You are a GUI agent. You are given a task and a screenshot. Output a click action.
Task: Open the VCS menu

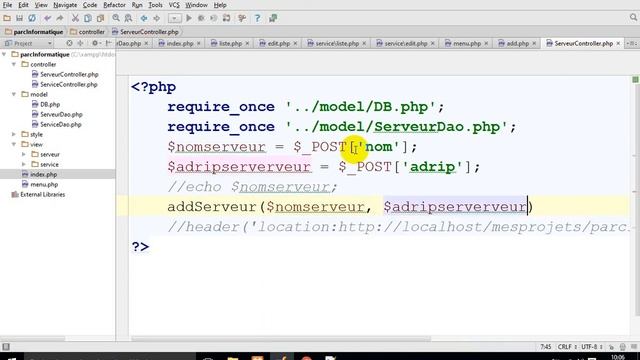pyautogui.click(x=174, y=5)
